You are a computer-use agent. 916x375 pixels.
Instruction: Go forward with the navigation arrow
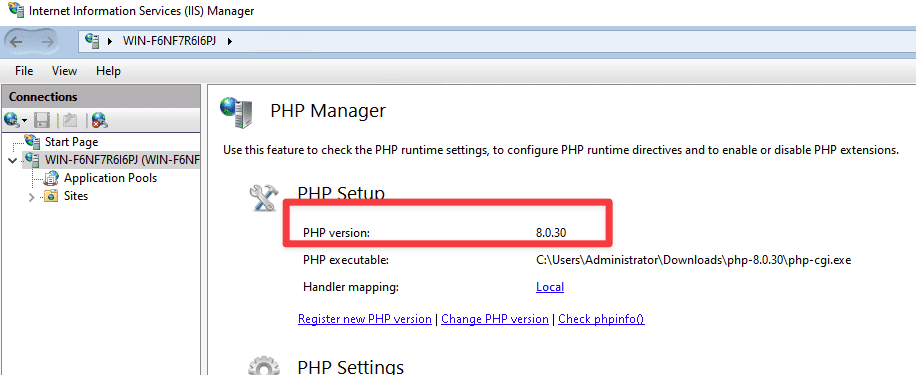click(x=47, y=41)
